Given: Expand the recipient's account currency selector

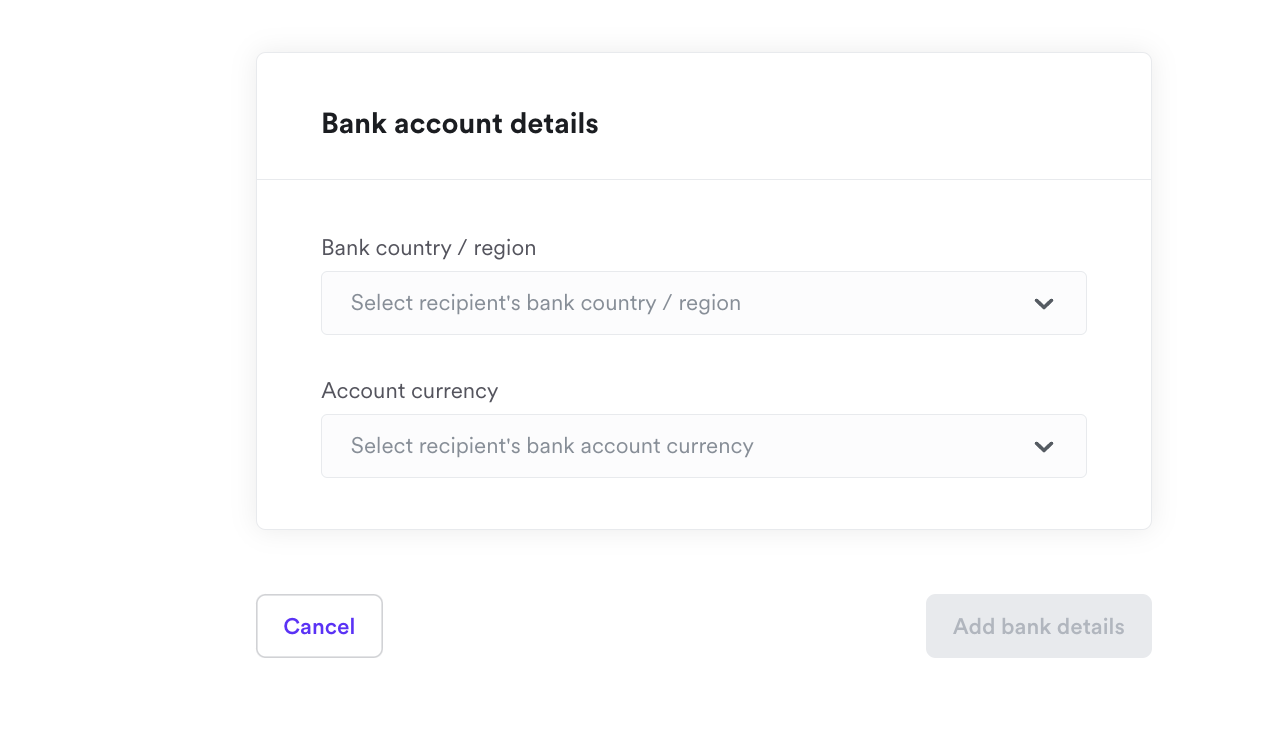Looking at the screenshot, I should point(703,446).
